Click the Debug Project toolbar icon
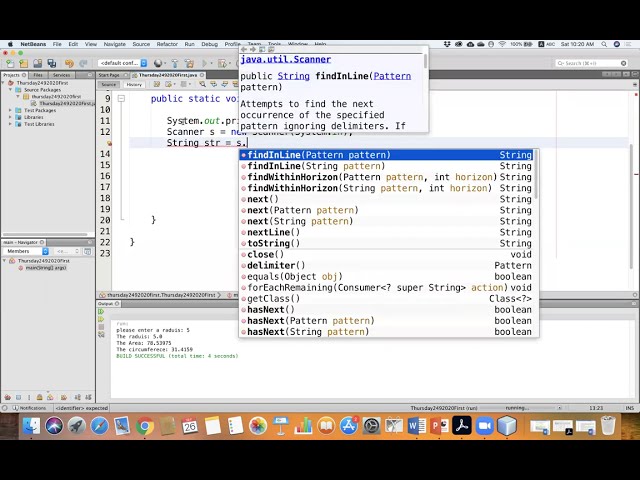Viewport: 640px width, 480px height. coord(222,63)
